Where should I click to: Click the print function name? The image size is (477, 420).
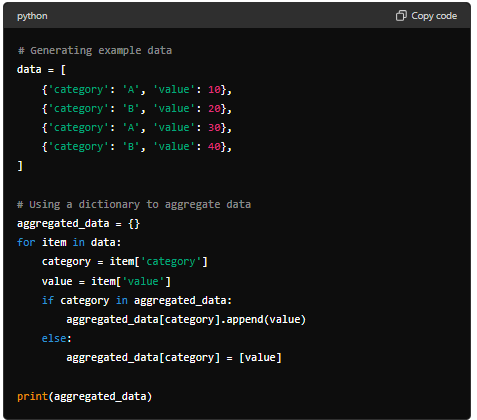point(32,396)
